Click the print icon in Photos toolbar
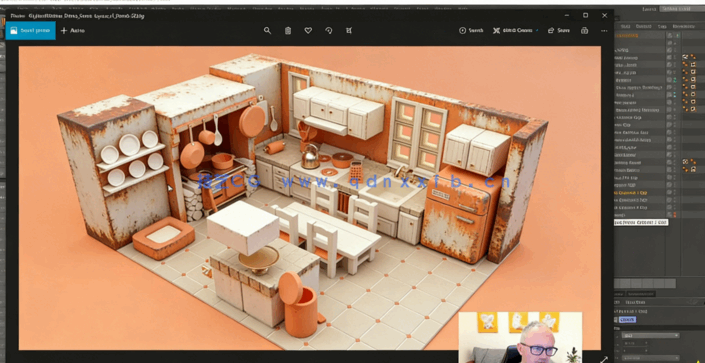Screen dimensions: 705x363 click(x=584, y=31)
